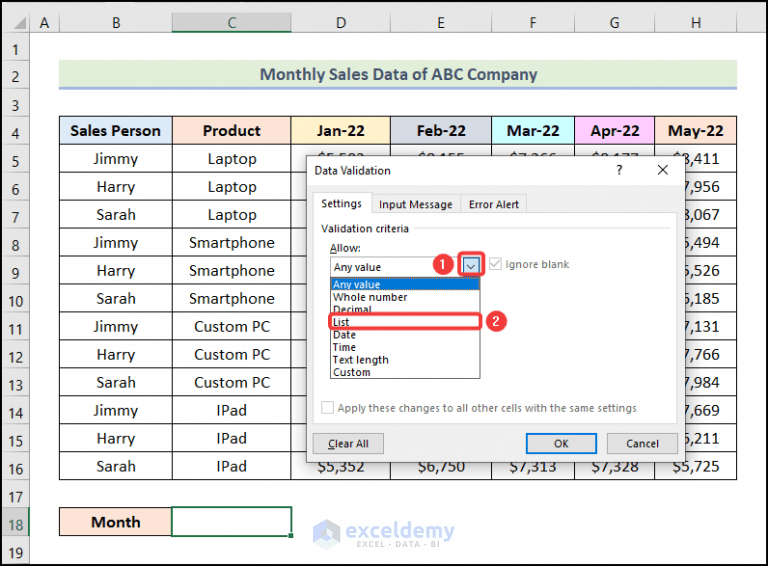
Task: Click Sarah in row 7
Action: click(x=116, y=214)
